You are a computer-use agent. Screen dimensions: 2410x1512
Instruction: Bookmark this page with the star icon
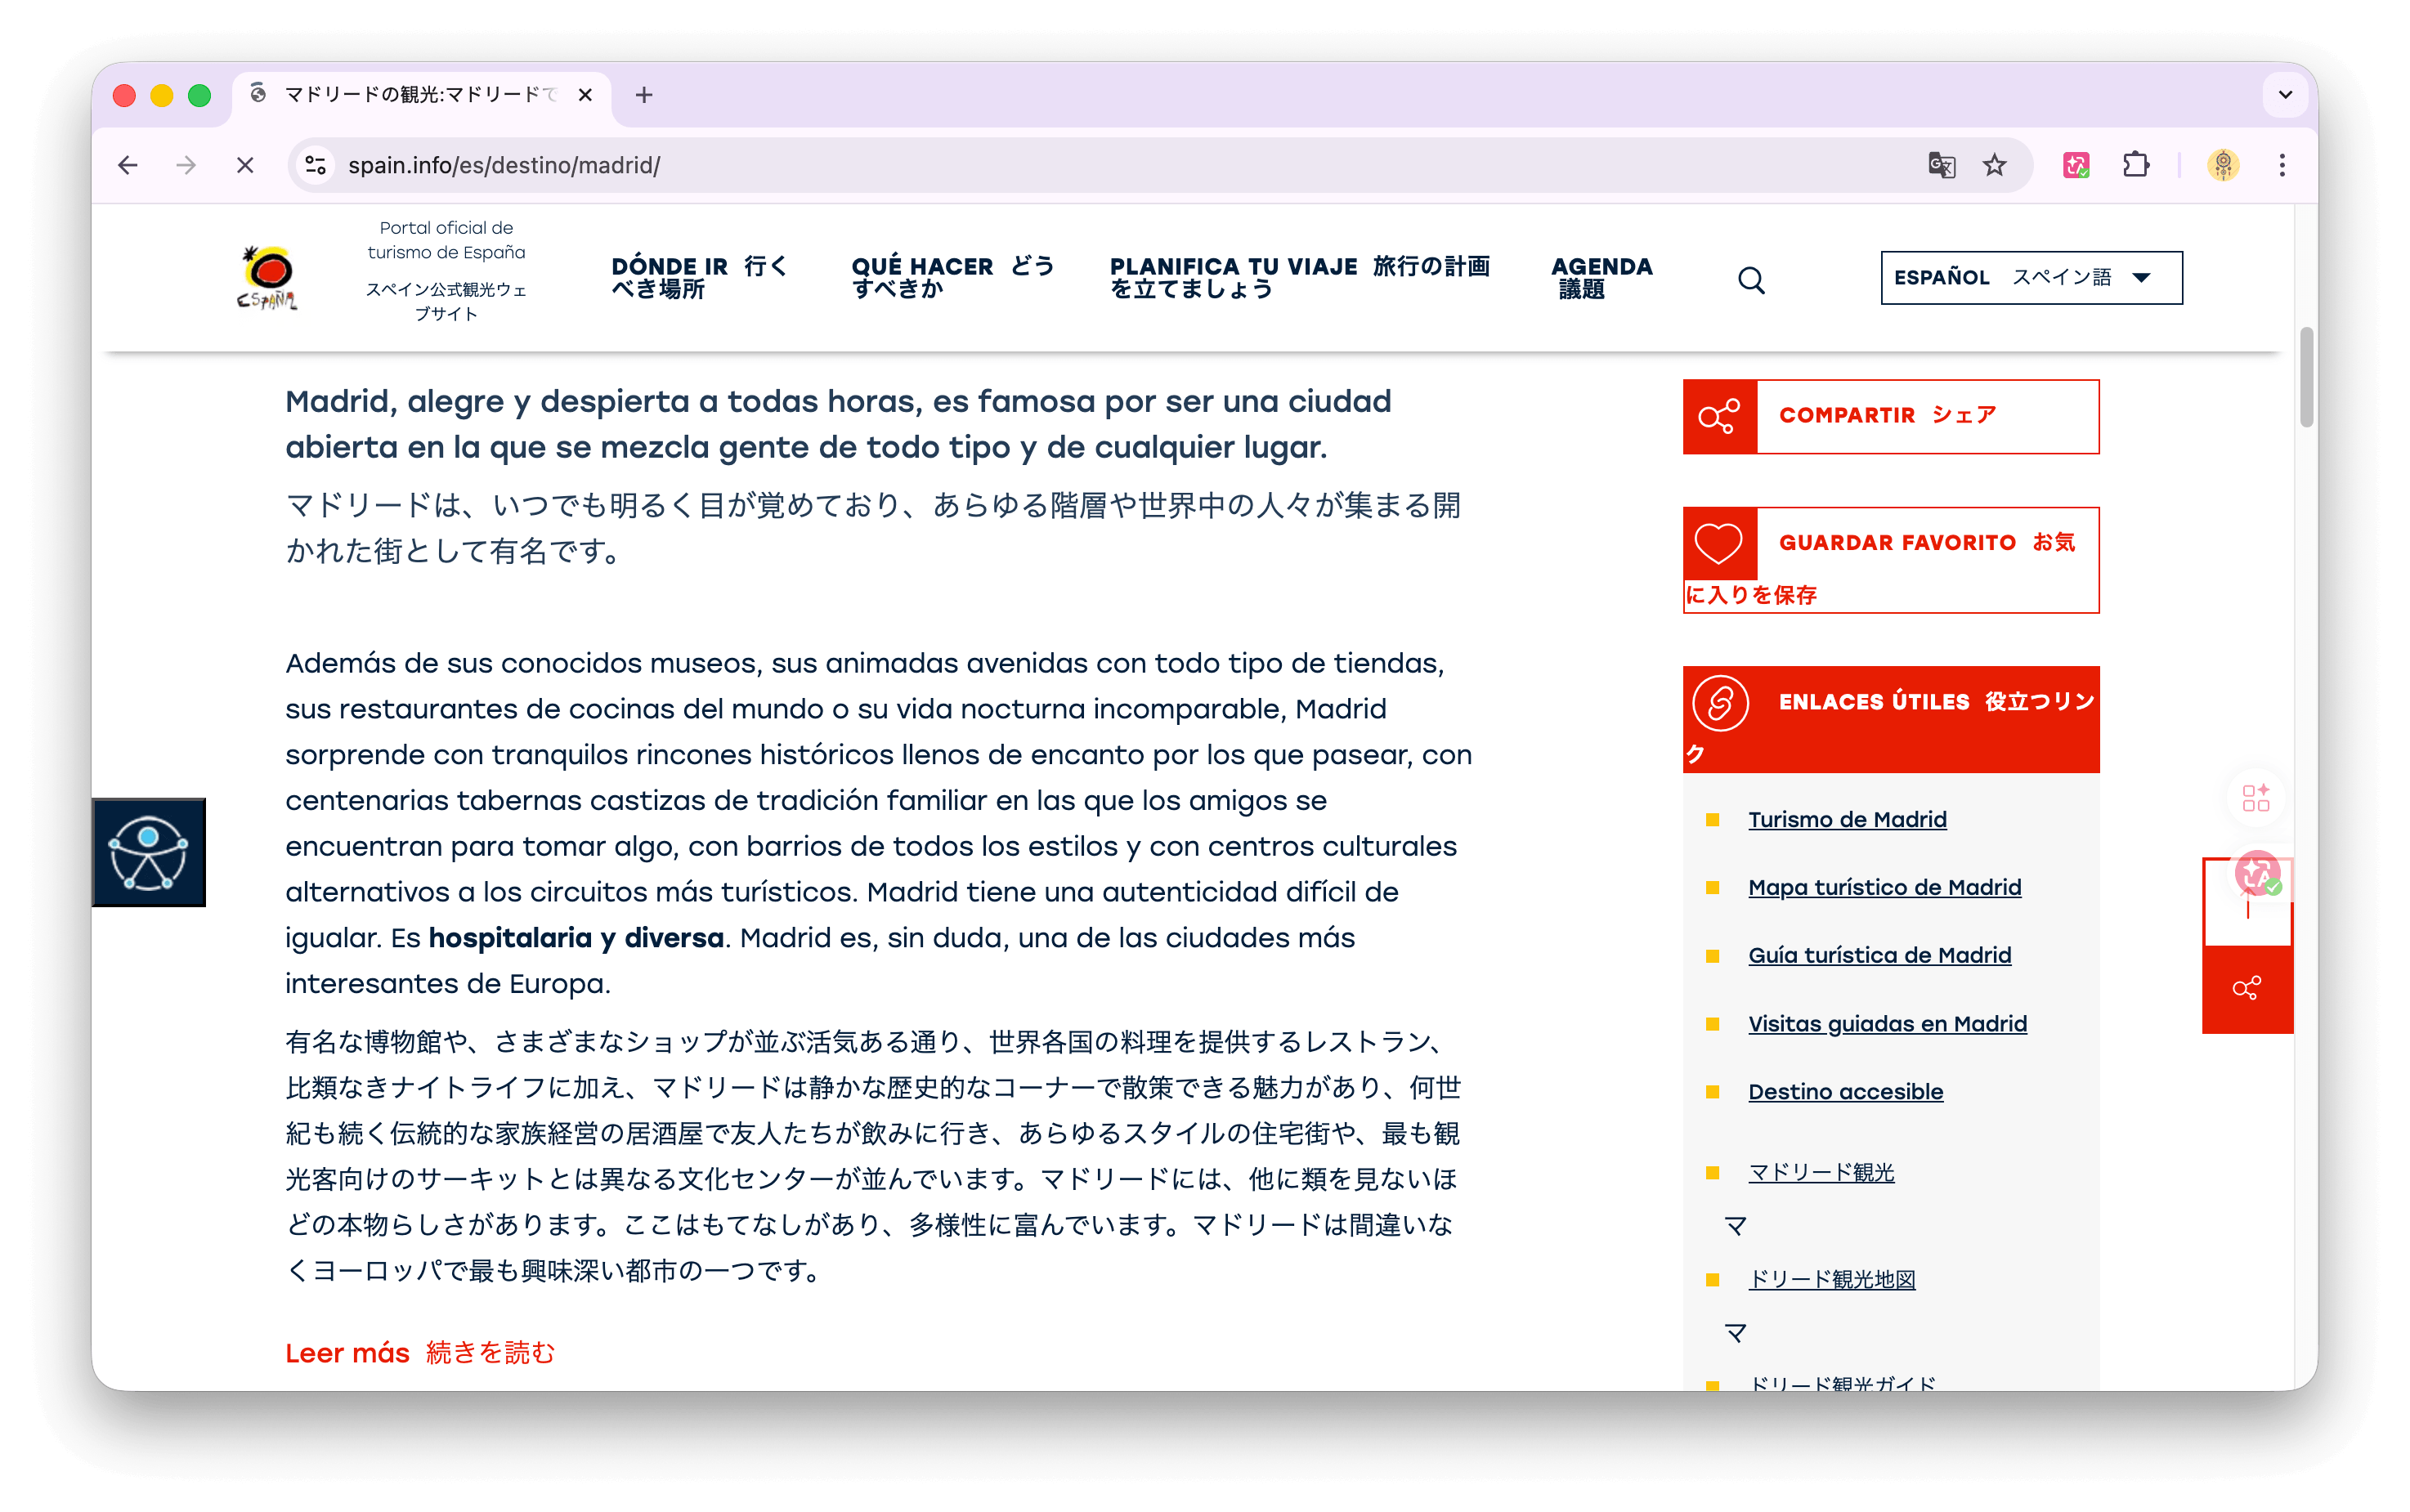[x=1994, y=165]
